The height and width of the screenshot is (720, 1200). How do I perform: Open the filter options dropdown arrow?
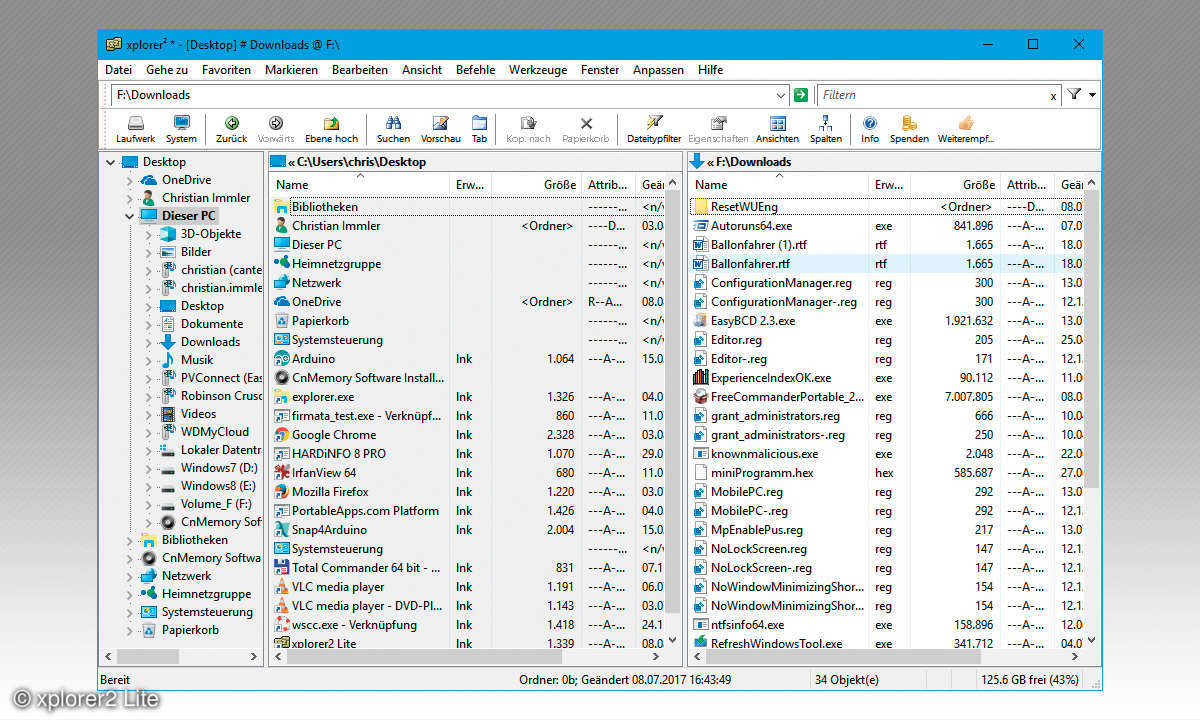[1092, 95]
